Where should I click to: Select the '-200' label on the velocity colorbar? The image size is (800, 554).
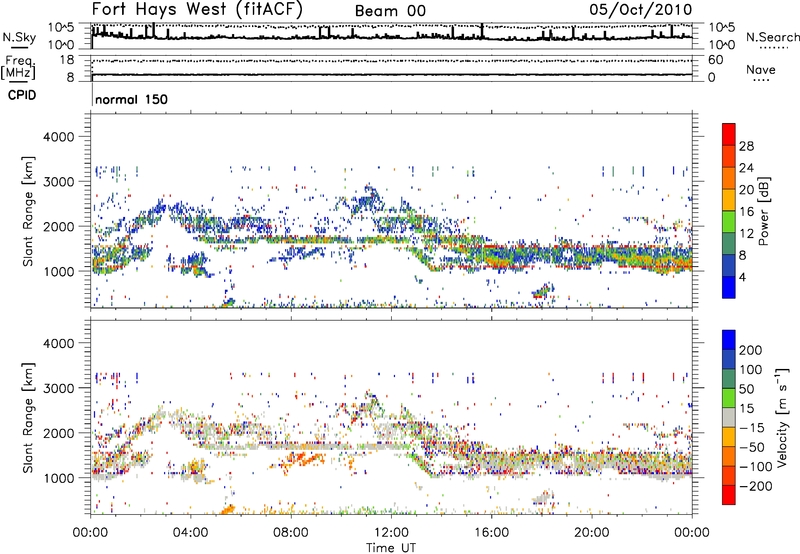click(756, 486)
